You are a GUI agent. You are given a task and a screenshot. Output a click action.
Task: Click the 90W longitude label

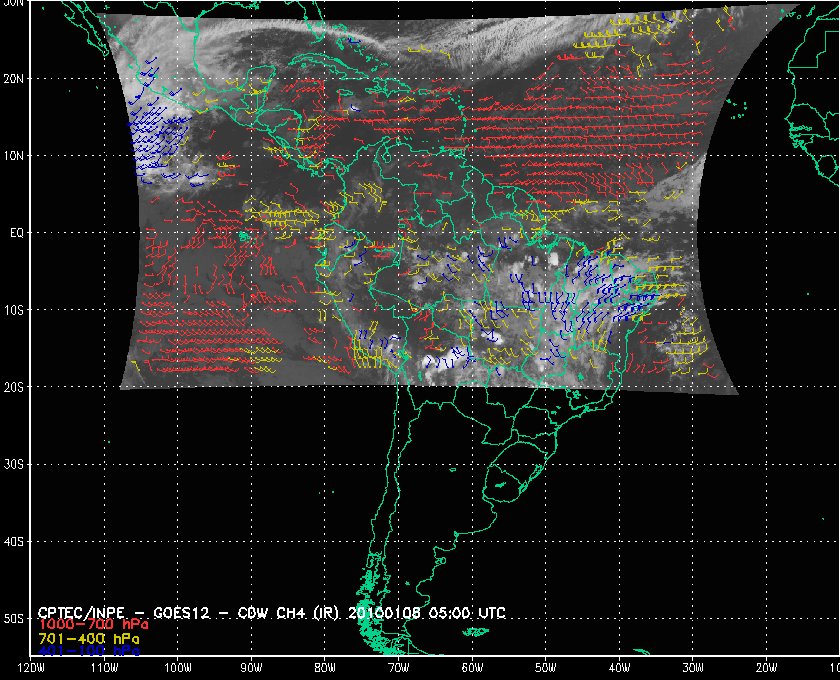point(251,668)
